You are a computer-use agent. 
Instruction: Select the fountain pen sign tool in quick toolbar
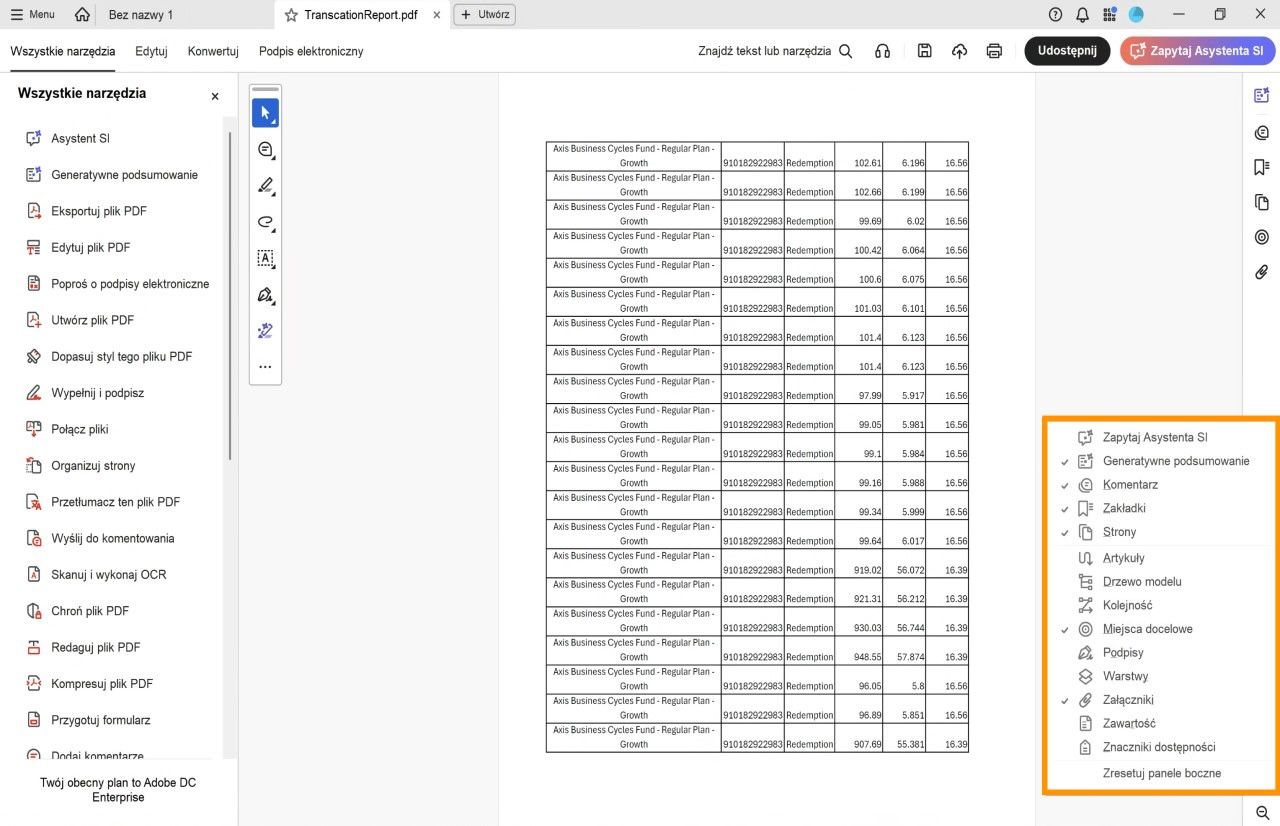(265, 295)
